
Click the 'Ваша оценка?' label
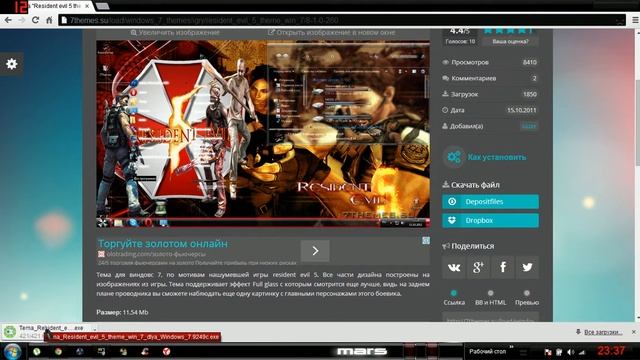(510, 41)
